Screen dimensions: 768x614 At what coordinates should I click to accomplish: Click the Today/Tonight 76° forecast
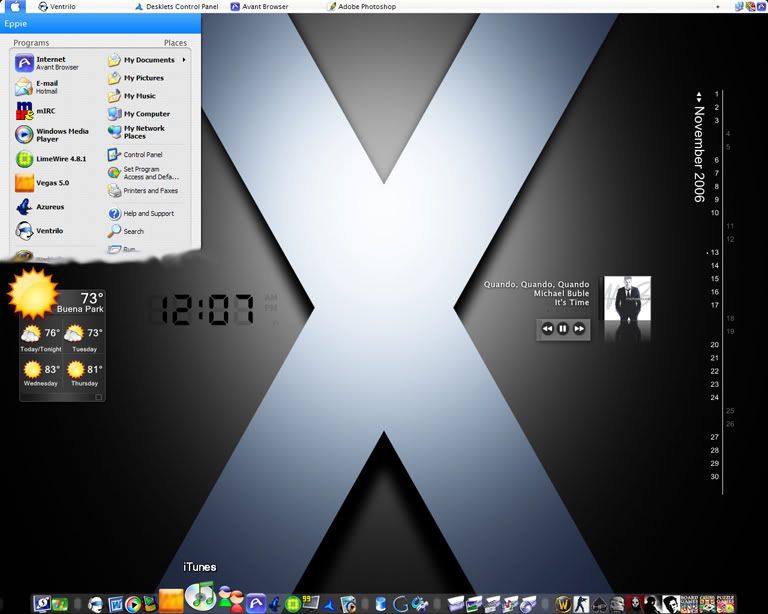[41, 339]
